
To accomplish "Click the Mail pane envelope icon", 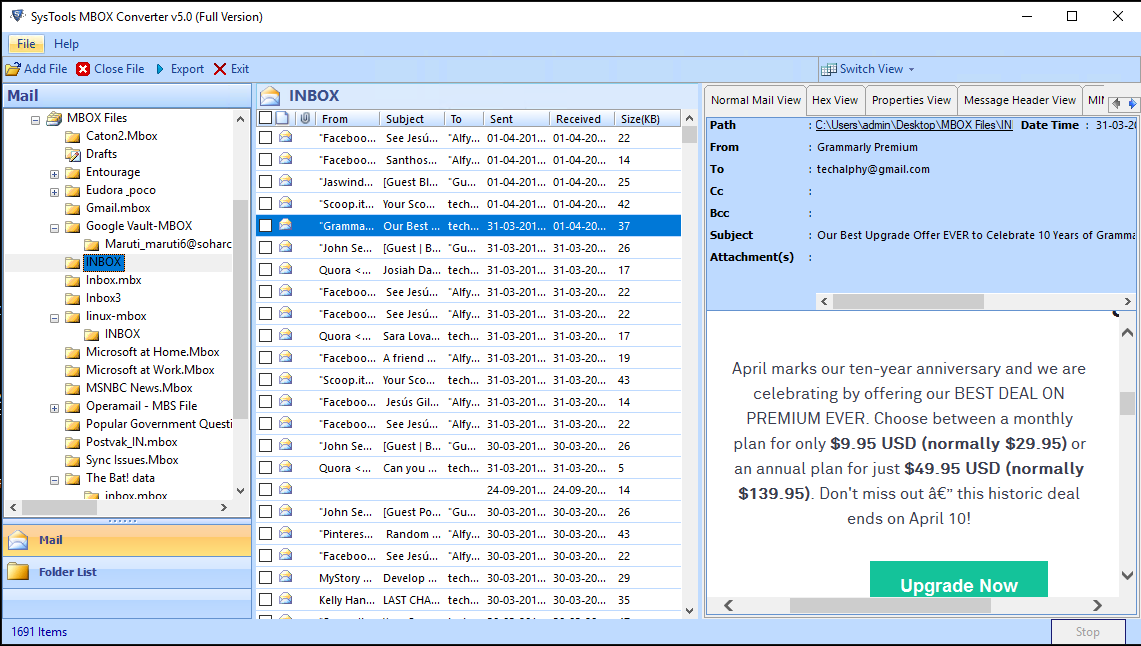I will pos(18,540).
